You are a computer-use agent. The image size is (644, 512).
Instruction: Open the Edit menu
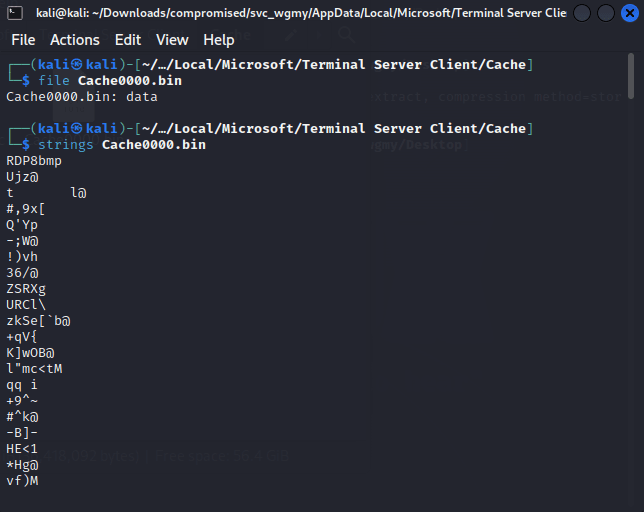[128, 40]
